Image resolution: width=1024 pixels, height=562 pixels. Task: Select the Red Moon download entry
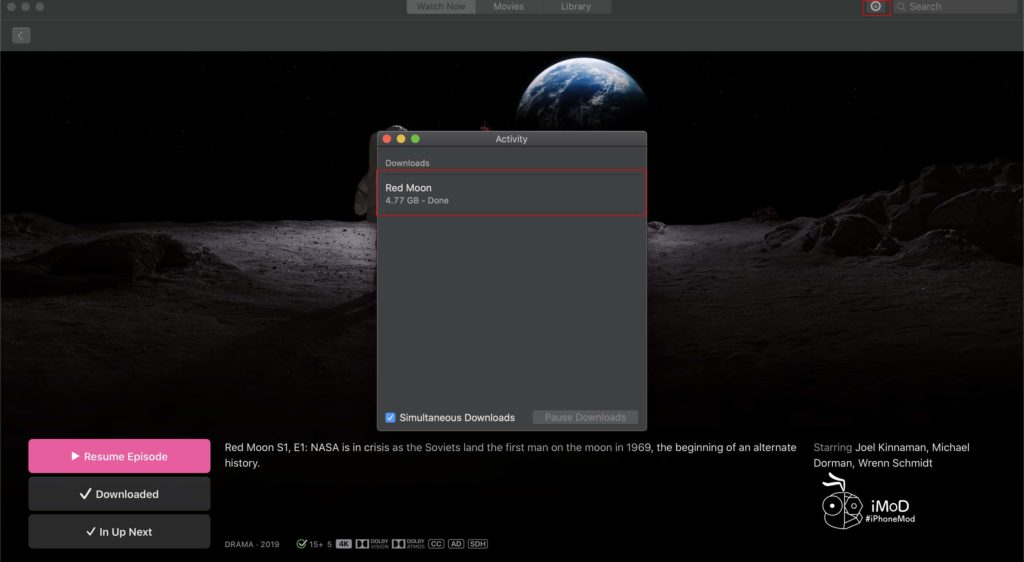[511, 193]
